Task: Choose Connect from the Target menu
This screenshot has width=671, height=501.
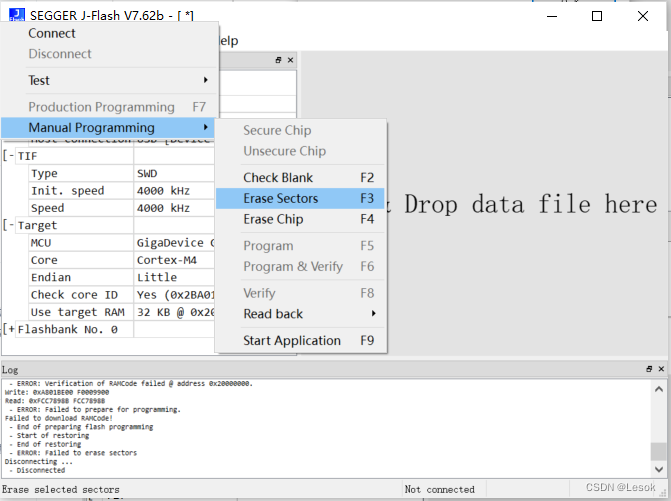Action: coord(110,33)
